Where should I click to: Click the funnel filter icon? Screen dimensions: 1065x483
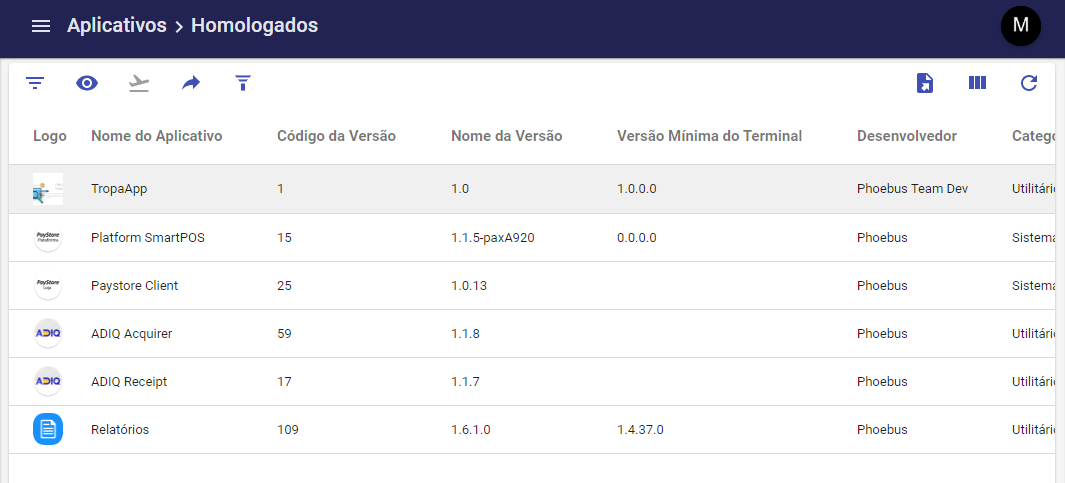coord(242,84)
